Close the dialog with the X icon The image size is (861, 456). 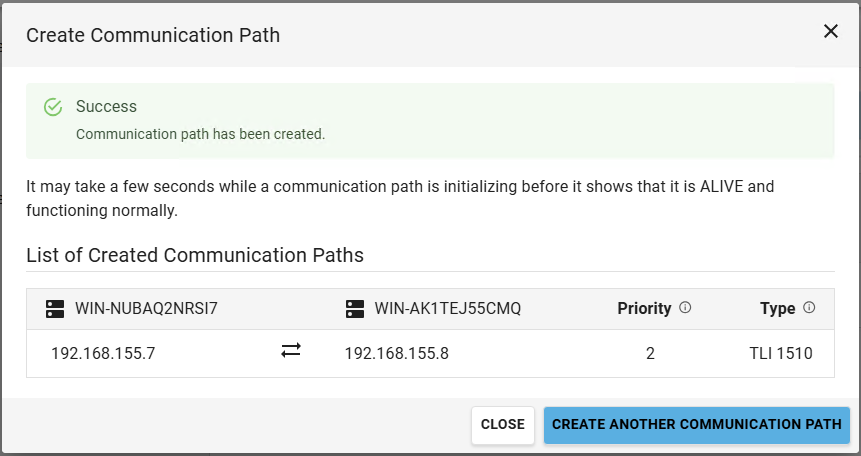coord(830,31)
